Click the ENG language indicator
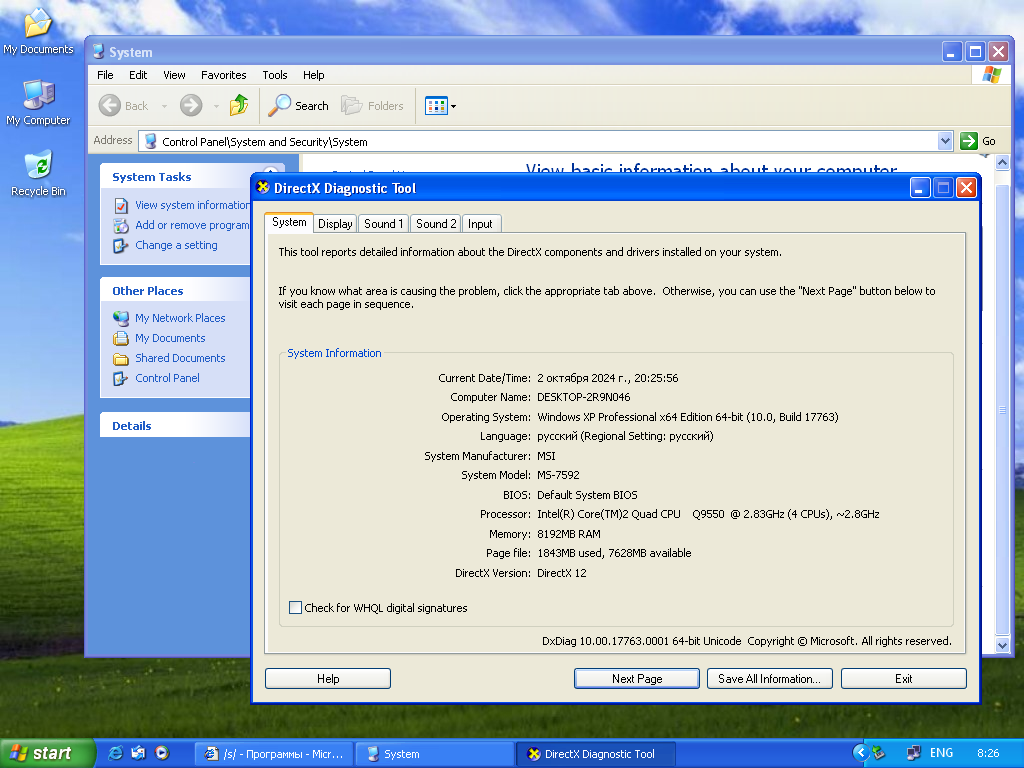1024x768 pixels. click(x=941, y=753)
